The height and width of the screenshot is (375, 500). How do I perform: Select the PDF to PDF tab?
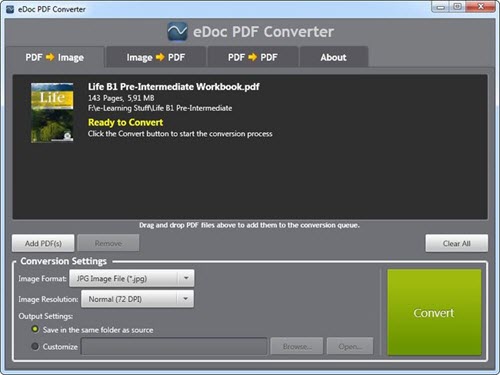click(253, 57)
